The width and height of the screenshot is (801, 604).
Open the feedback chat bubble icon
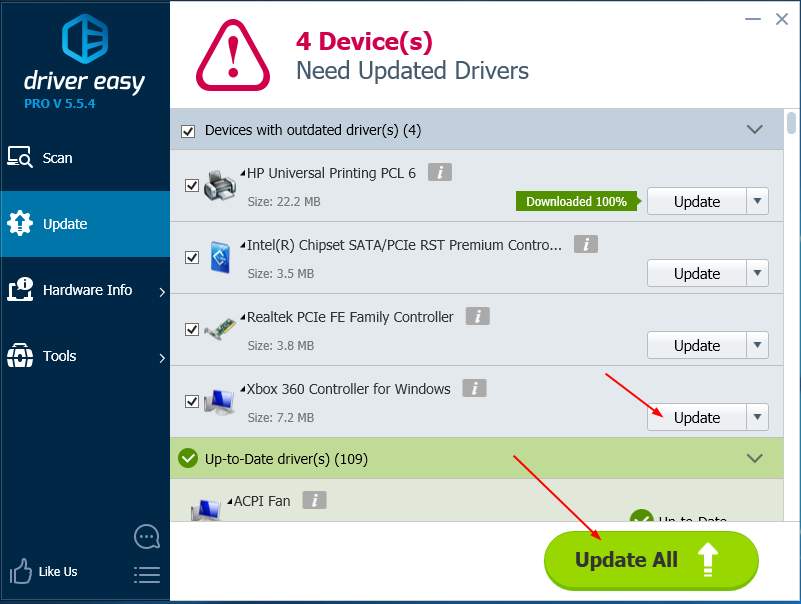click(146, 536)
